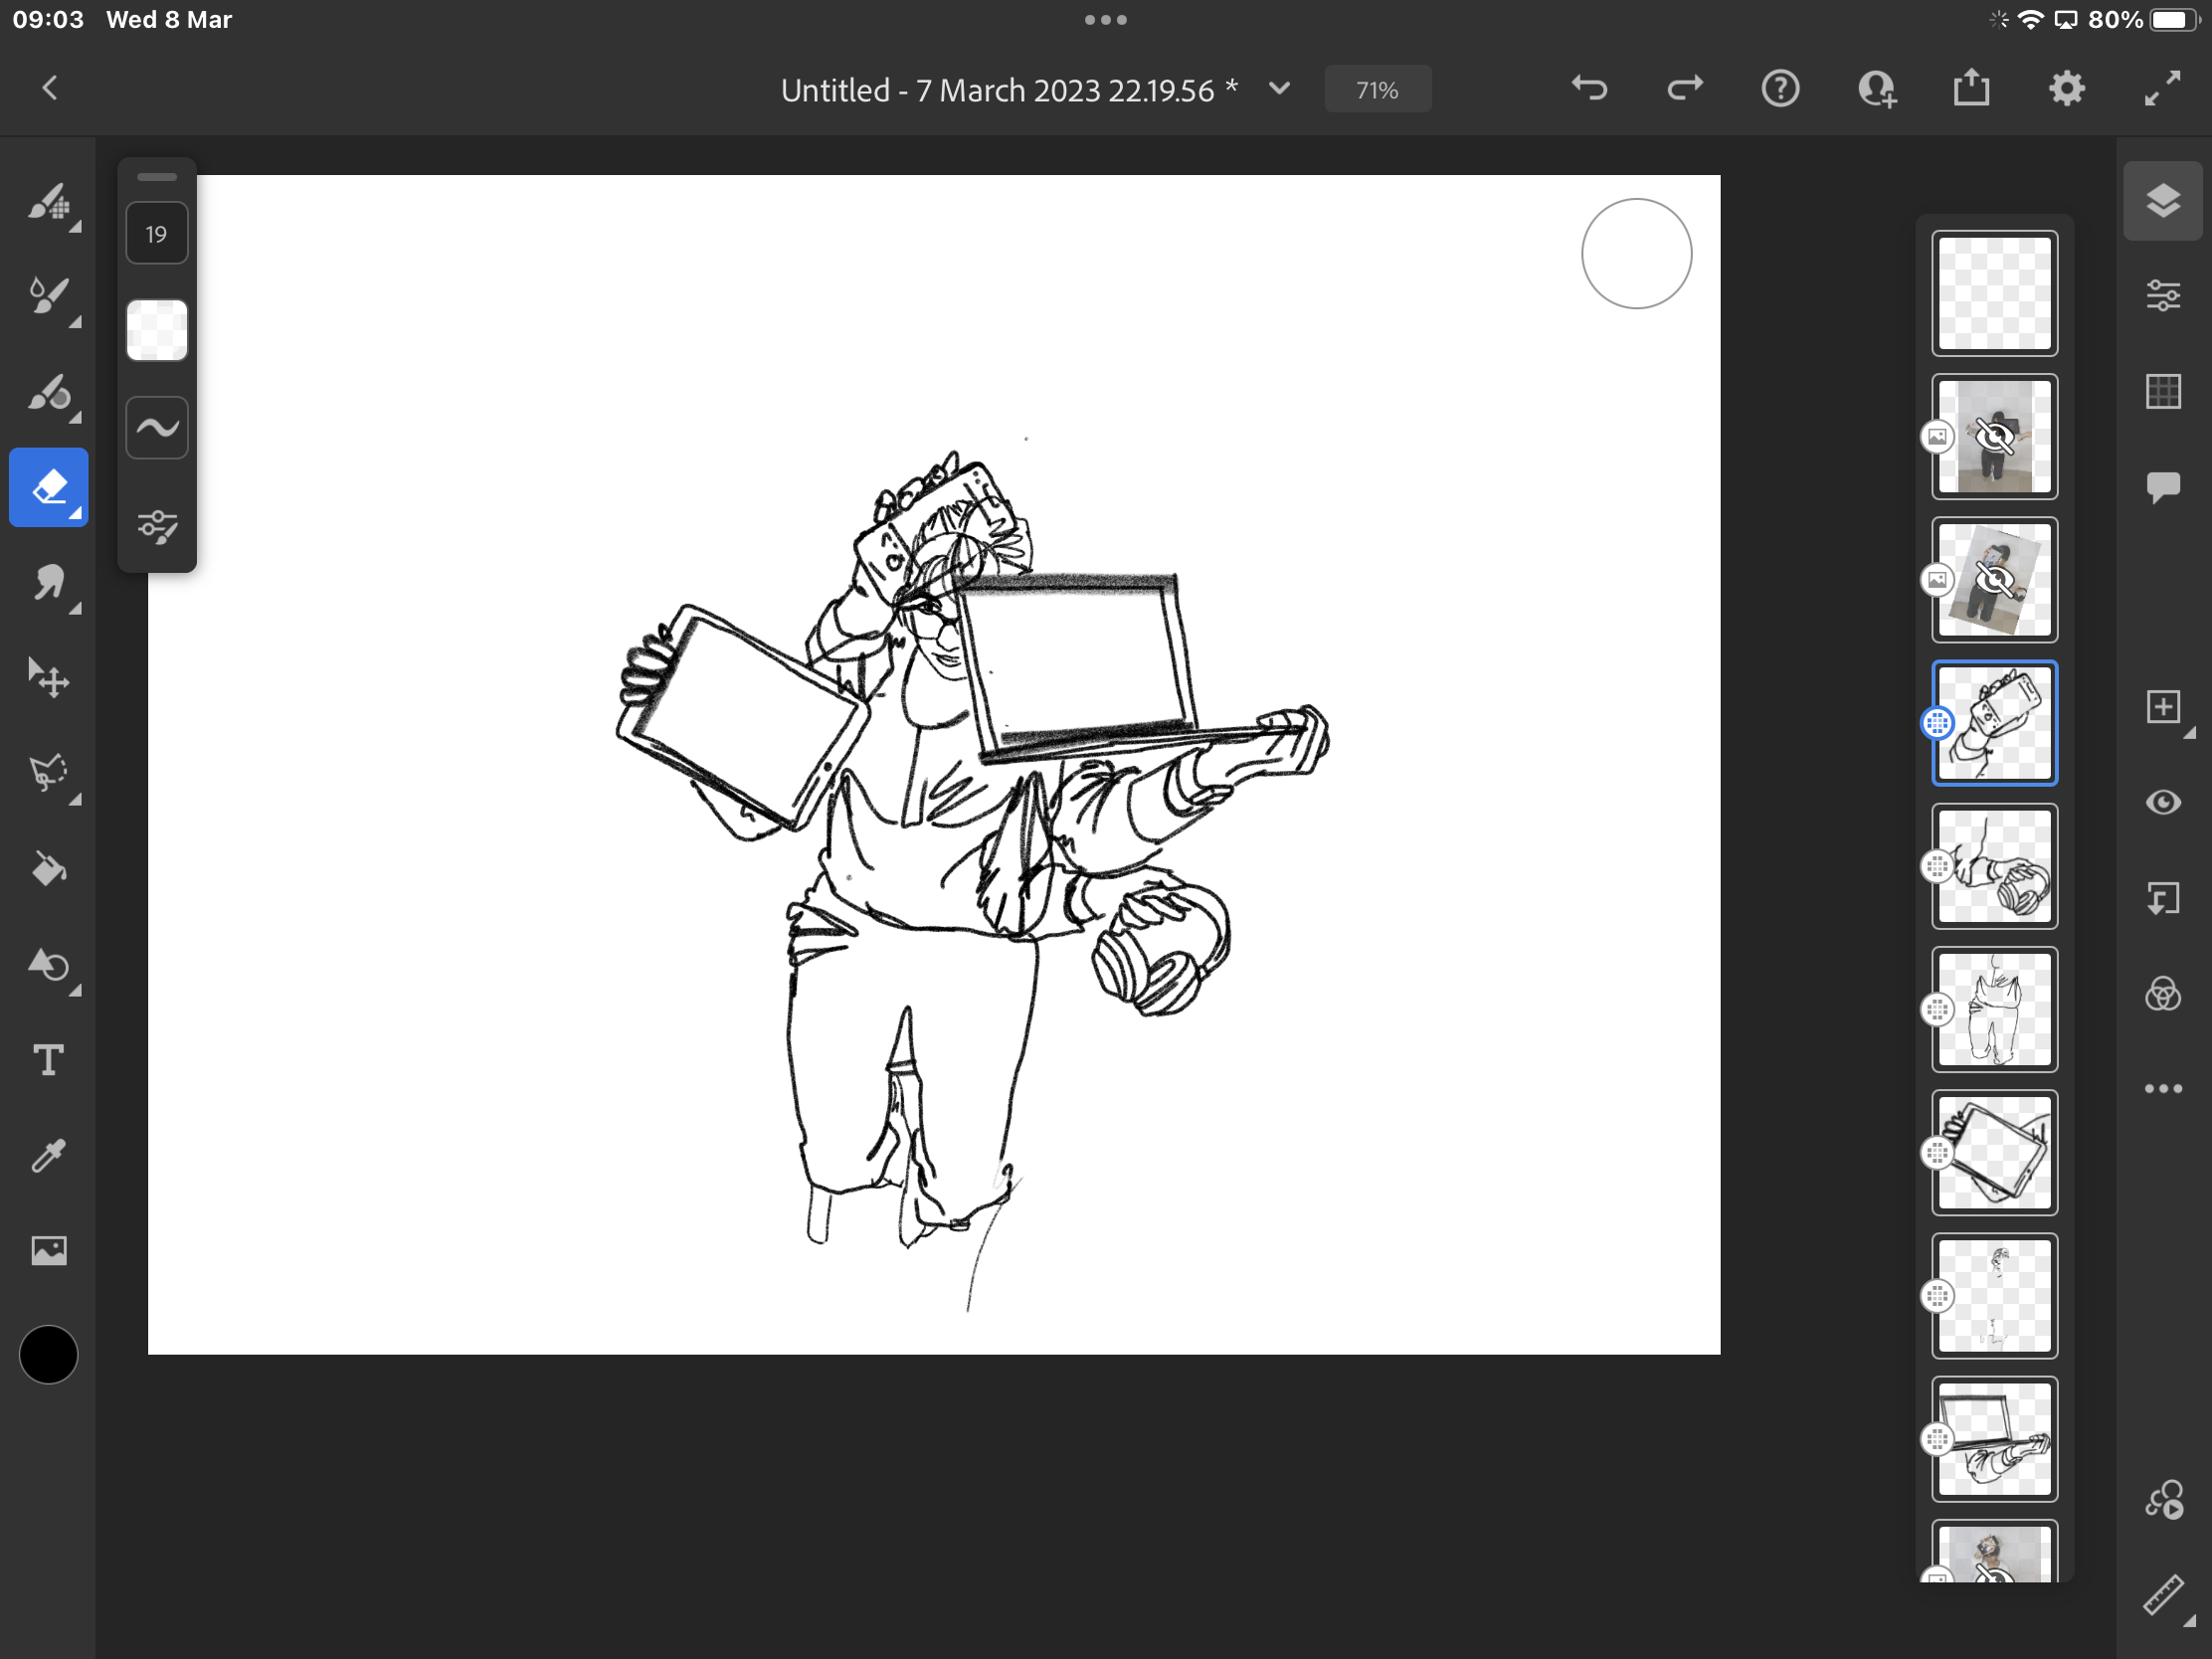Screen dimensions: 2212x1659
Task: Open the 71% zoom level menu
Action: (1377, 90)
